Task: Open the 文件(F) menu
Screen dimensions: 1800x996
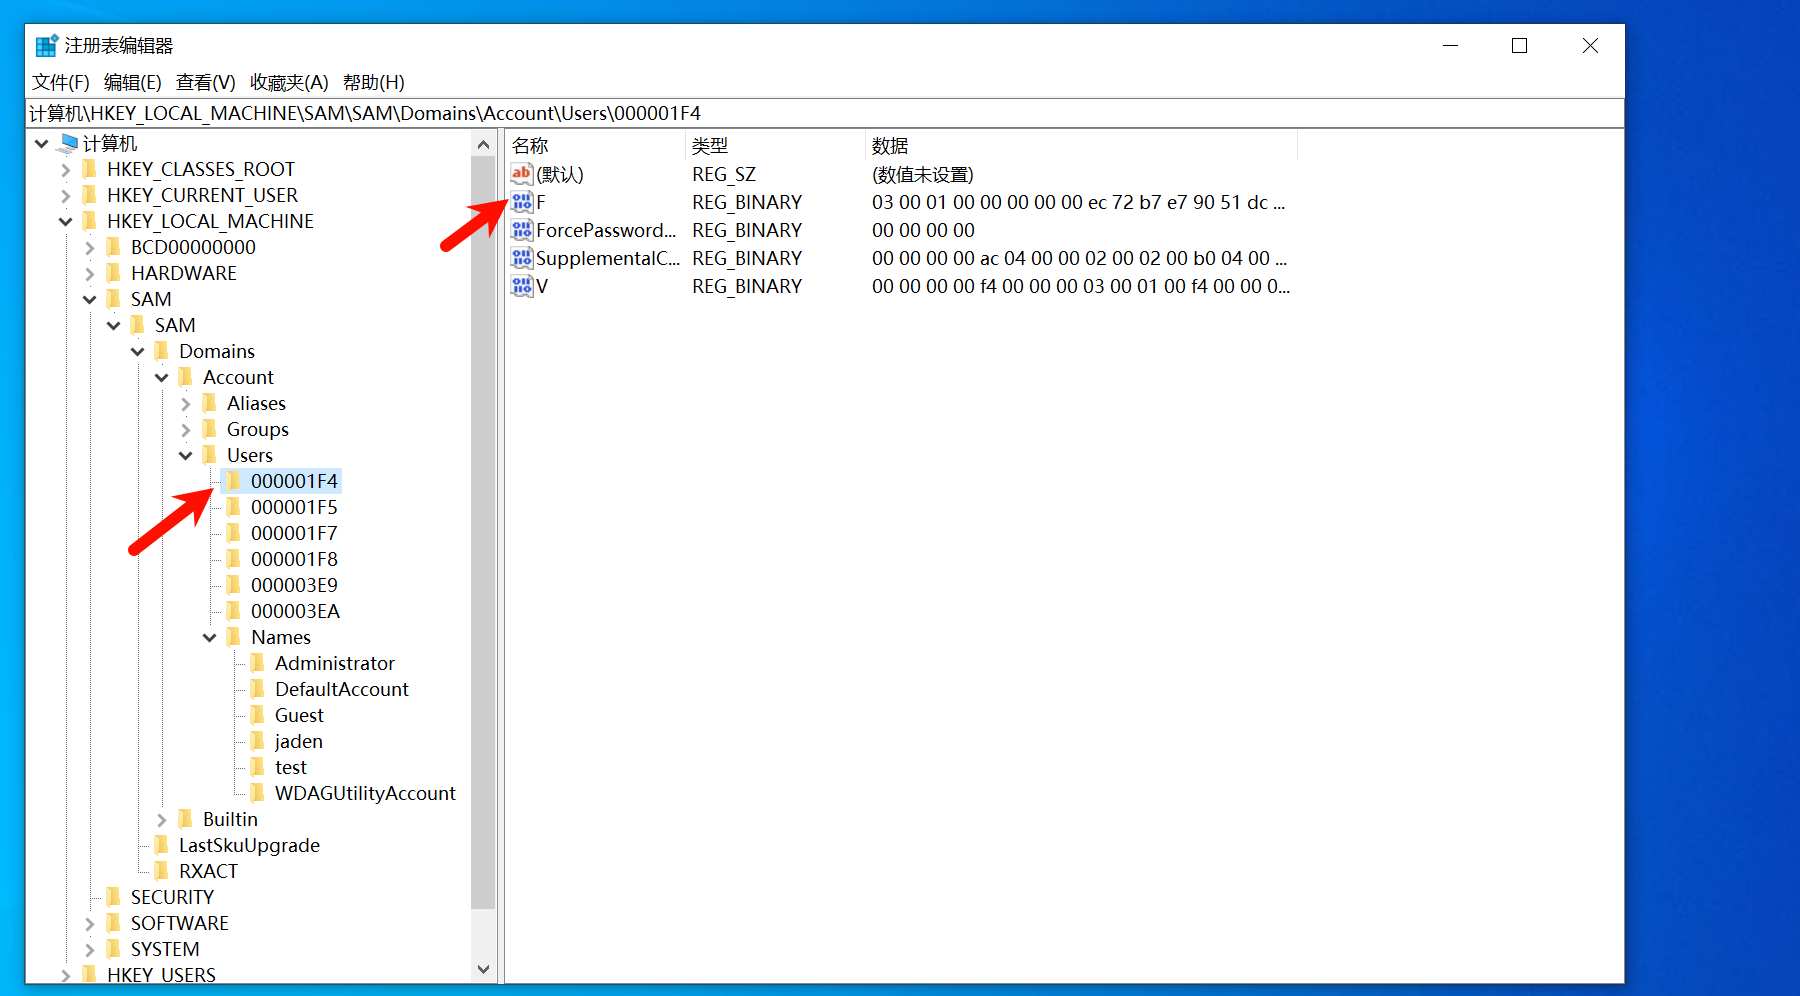Action: tap(60, 82)
